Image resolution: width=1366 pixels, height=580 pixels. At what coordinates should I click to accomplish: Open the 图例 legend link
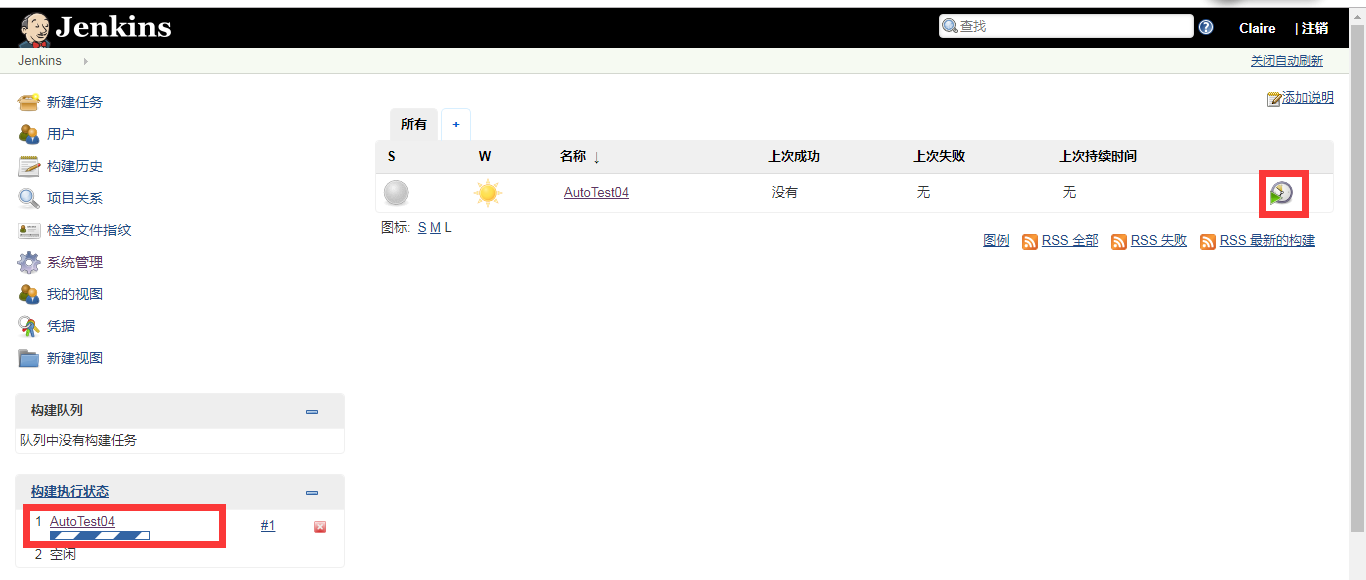pyautogui.click(x=996, y=241)
